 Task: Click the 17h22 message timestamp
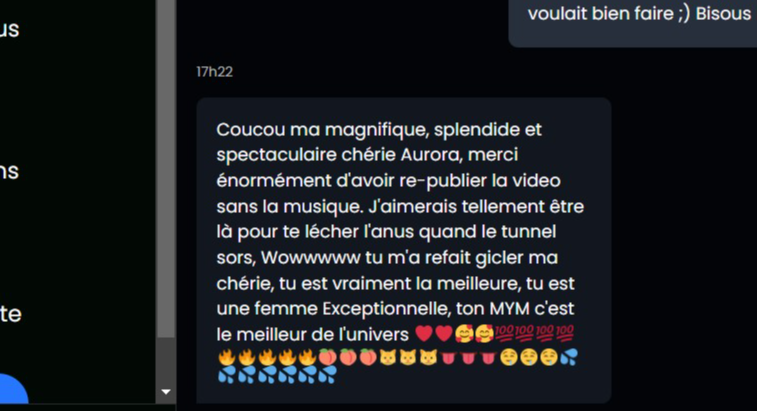[x=214, y=72]
